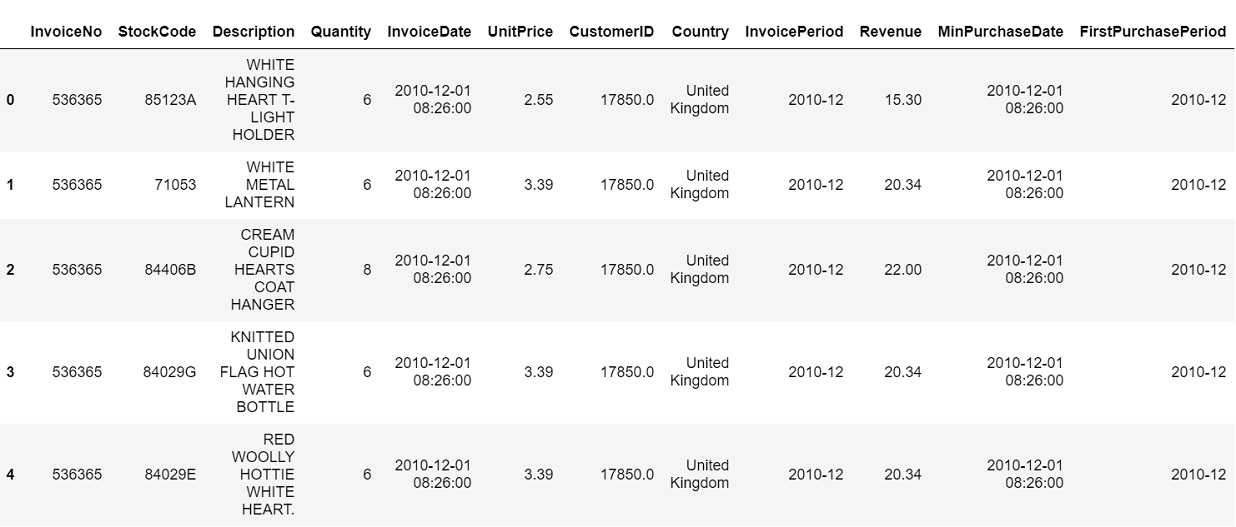Select the InvoicePeriod column header

[x=794, y=31]
